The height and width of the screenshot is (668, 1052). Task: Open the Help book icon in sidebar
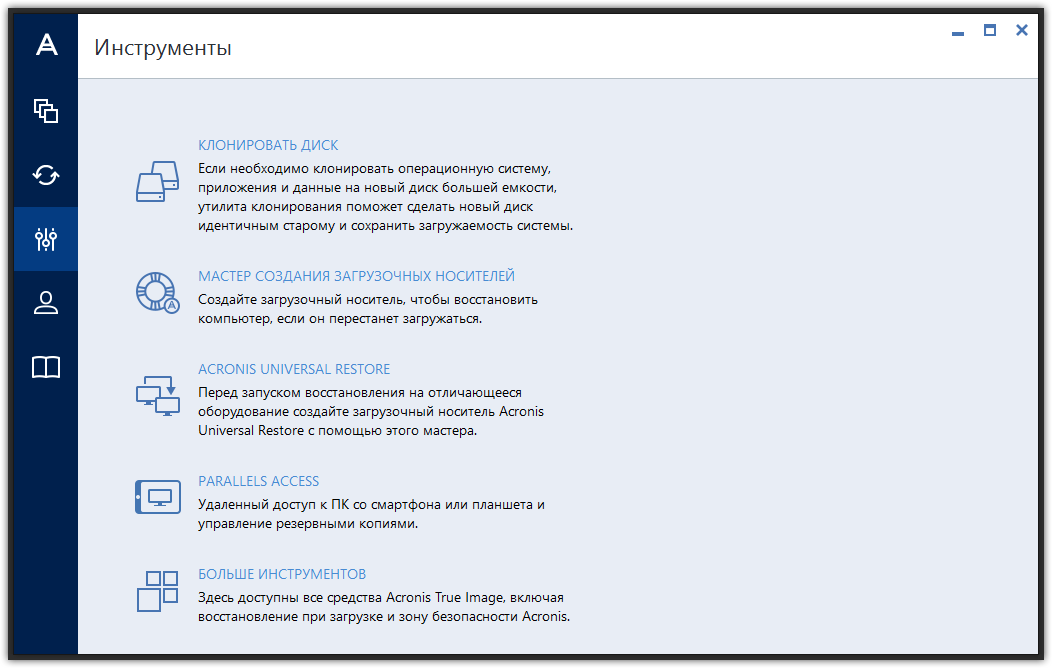[46, 367]
